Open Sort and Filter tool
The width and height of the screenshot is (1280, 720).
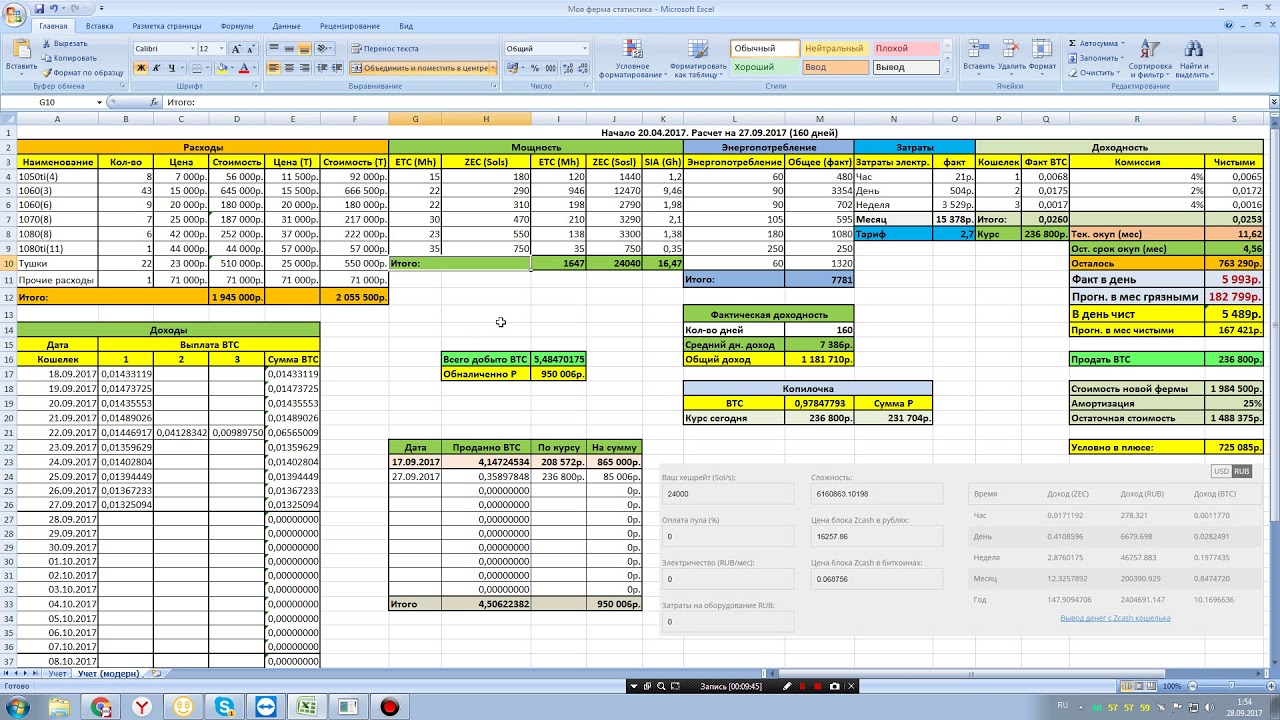click(x=1150, y=58)
